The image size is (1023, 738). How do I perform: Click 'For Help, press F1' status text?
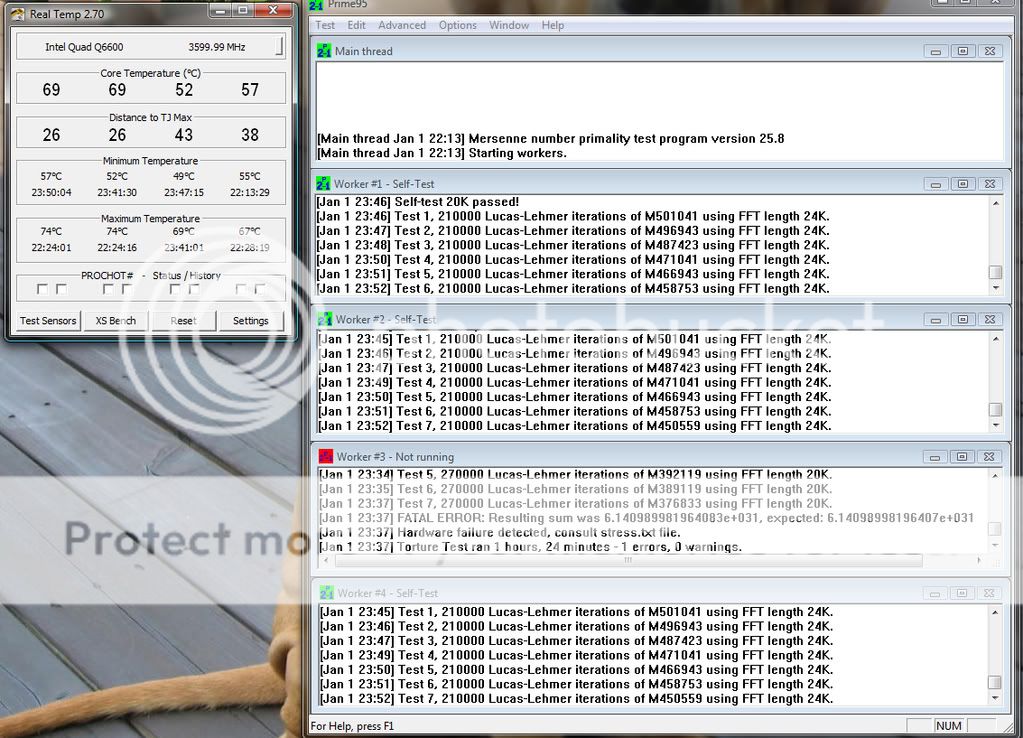[352, 726]
